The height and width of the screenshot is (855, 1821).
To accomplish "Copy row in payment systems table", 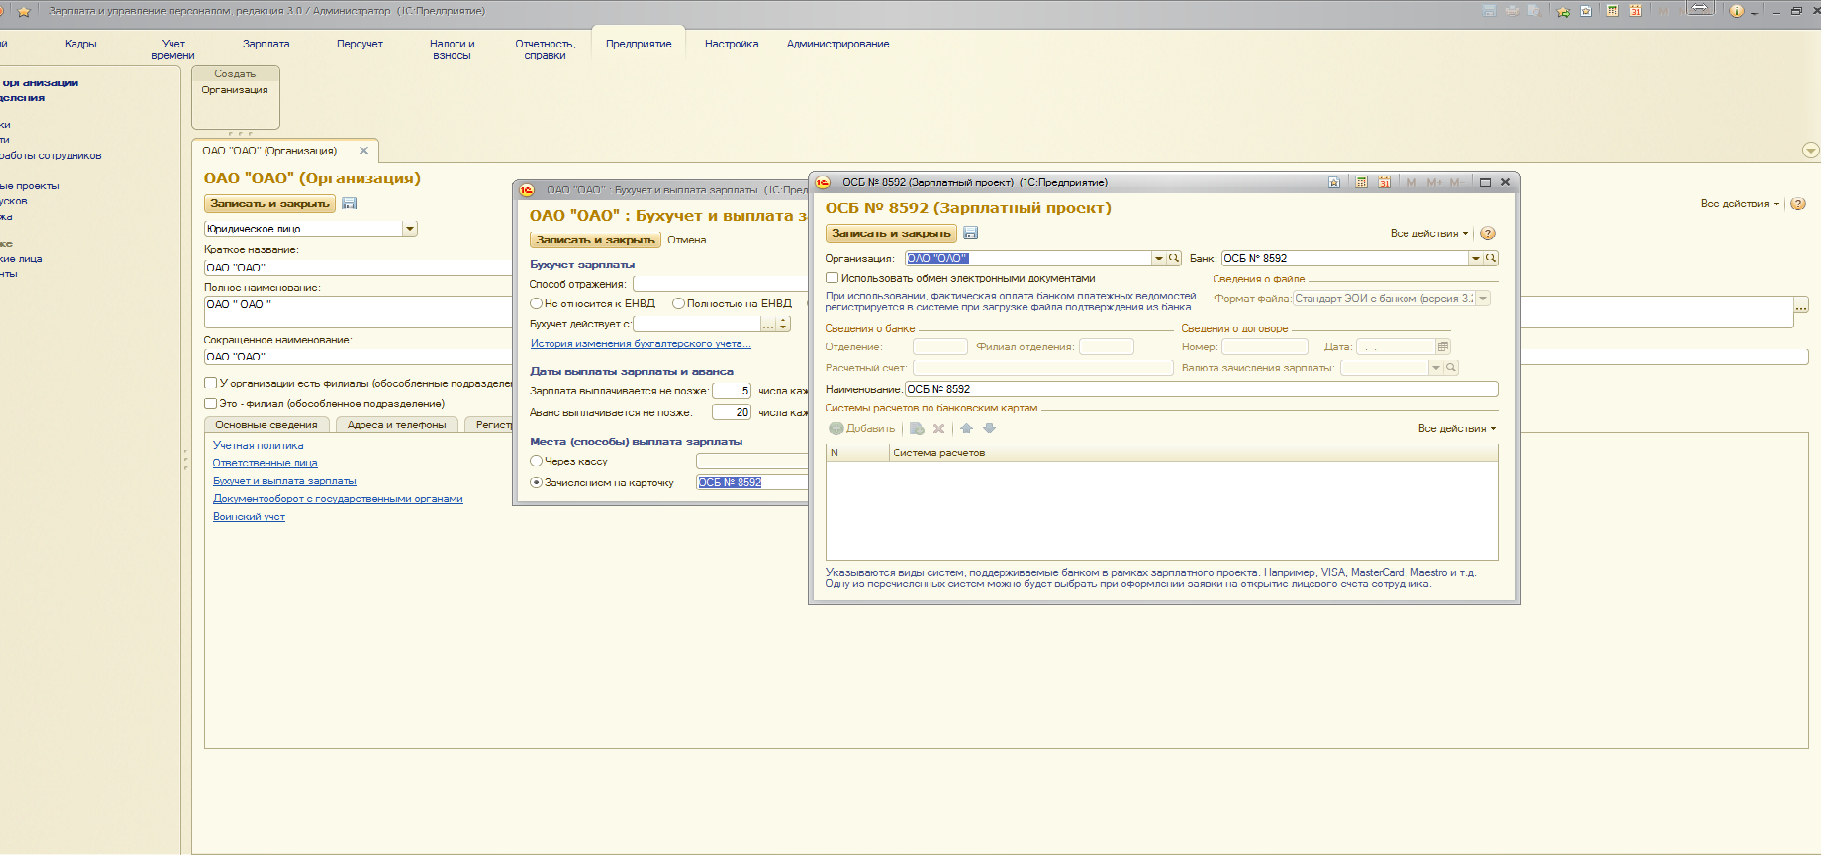I will [x=917, y=428].
